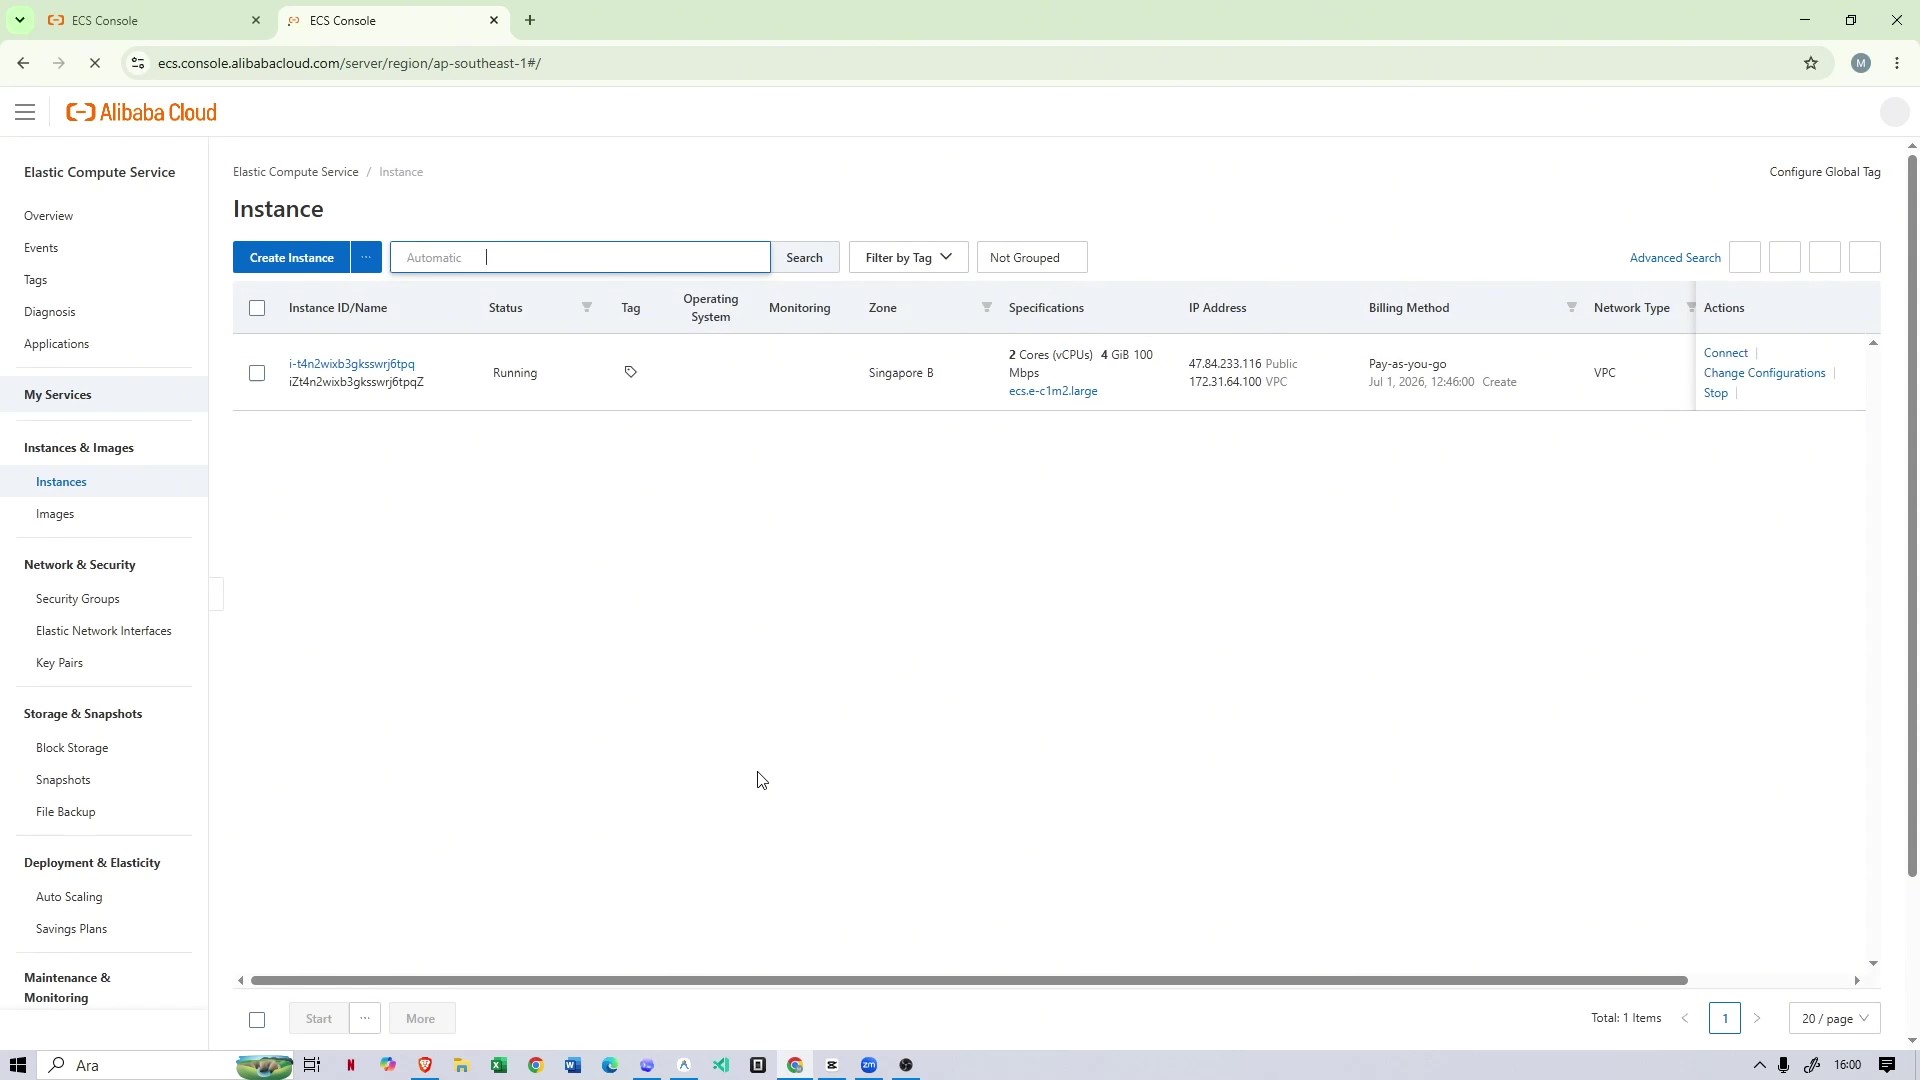Open Events in sidebar
Screen dimensions: 1920x1080
[x=41, y=248]
